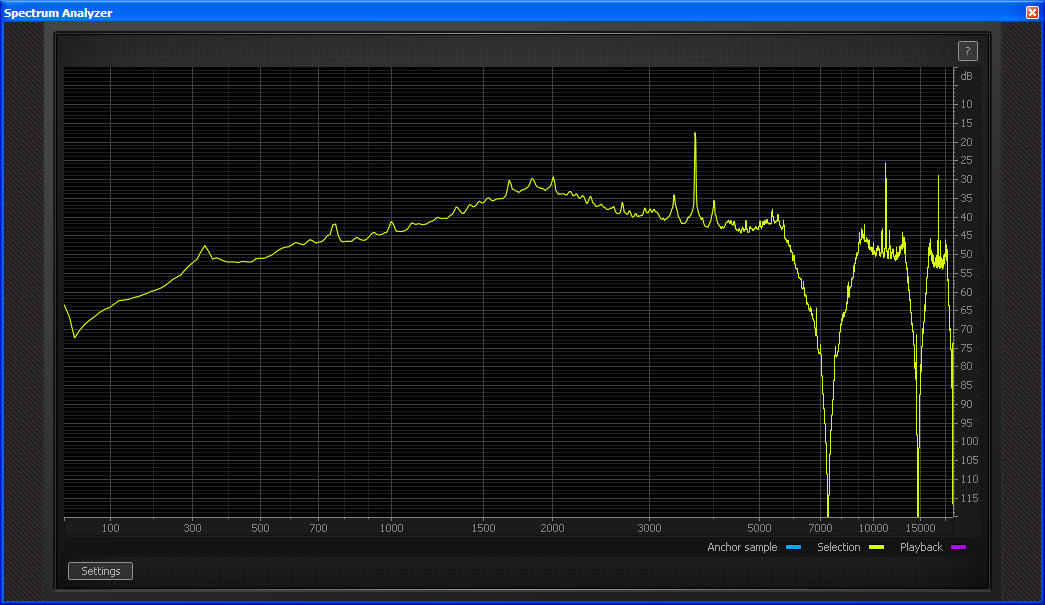This screenshot has height=605, width=1045.
Task: Click the dB unit label on scale
Action: (966, 76)
